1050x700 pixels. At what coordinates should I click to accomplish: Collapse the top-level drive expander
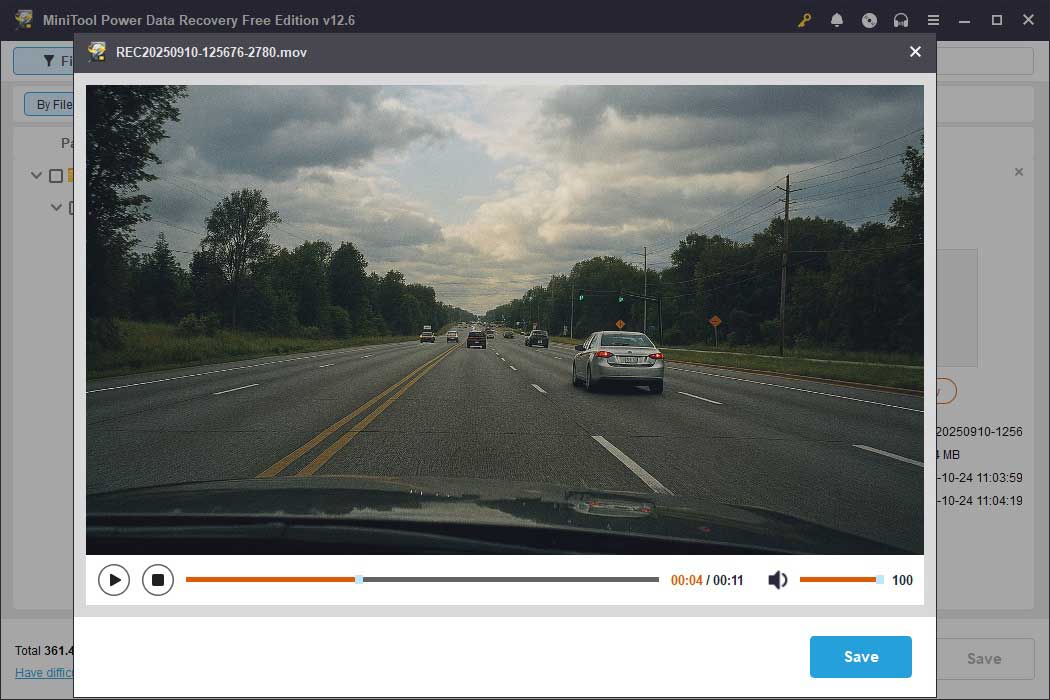click(x=36, y=175)
